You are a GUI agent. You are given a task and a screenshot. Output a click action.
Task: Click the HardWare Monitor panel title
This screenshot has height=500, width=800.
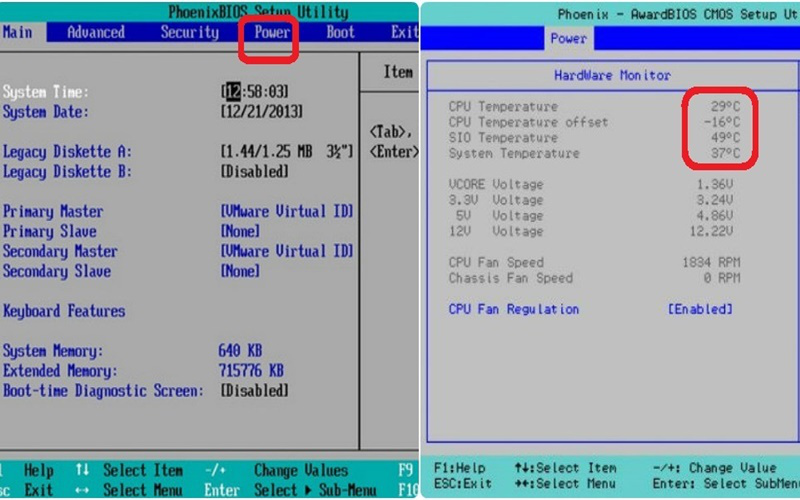click(x=612, y=75)
